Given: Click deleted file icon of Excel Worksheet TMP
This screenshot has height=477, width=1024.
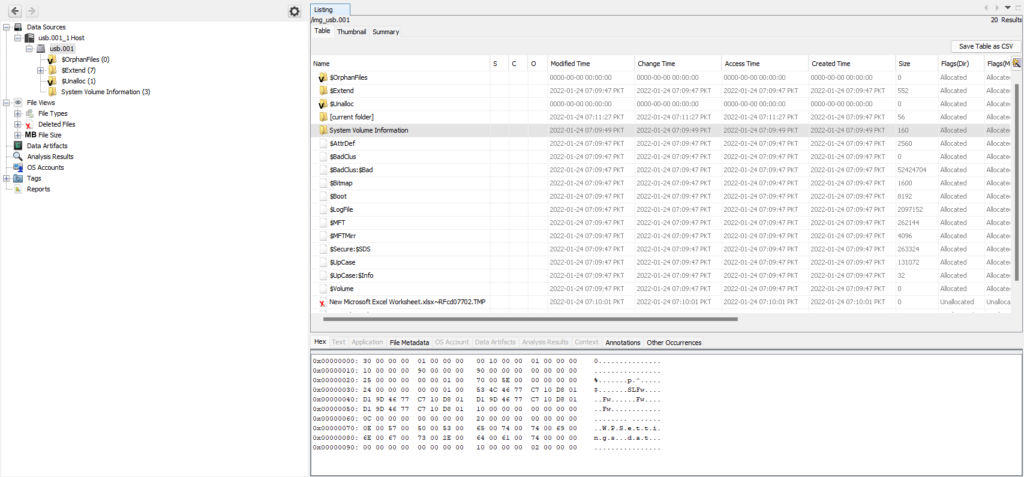Looking at the screenshot, I should (x=323, y=303).
